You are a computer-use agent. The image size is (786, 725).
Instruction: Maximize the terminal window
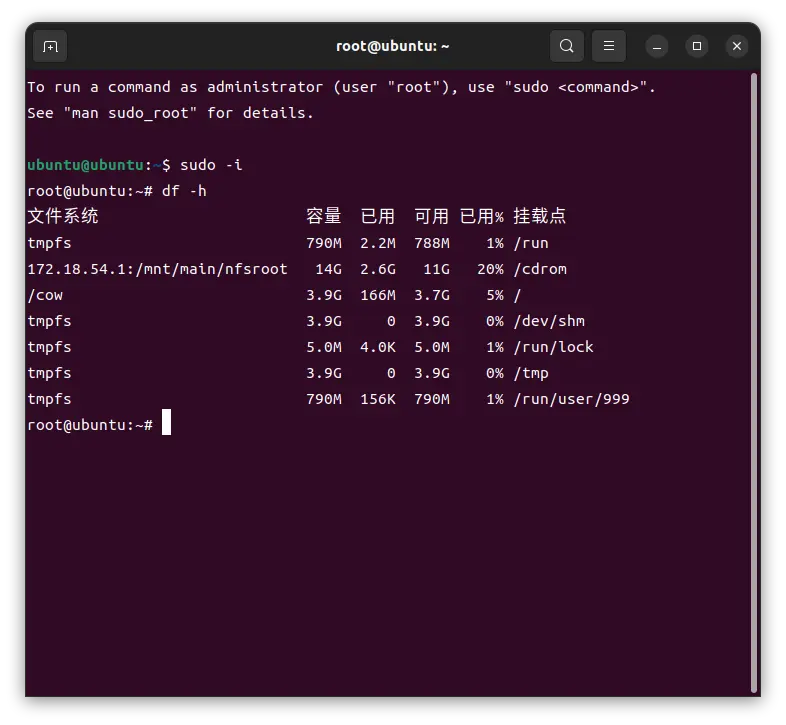pos(697,46)
